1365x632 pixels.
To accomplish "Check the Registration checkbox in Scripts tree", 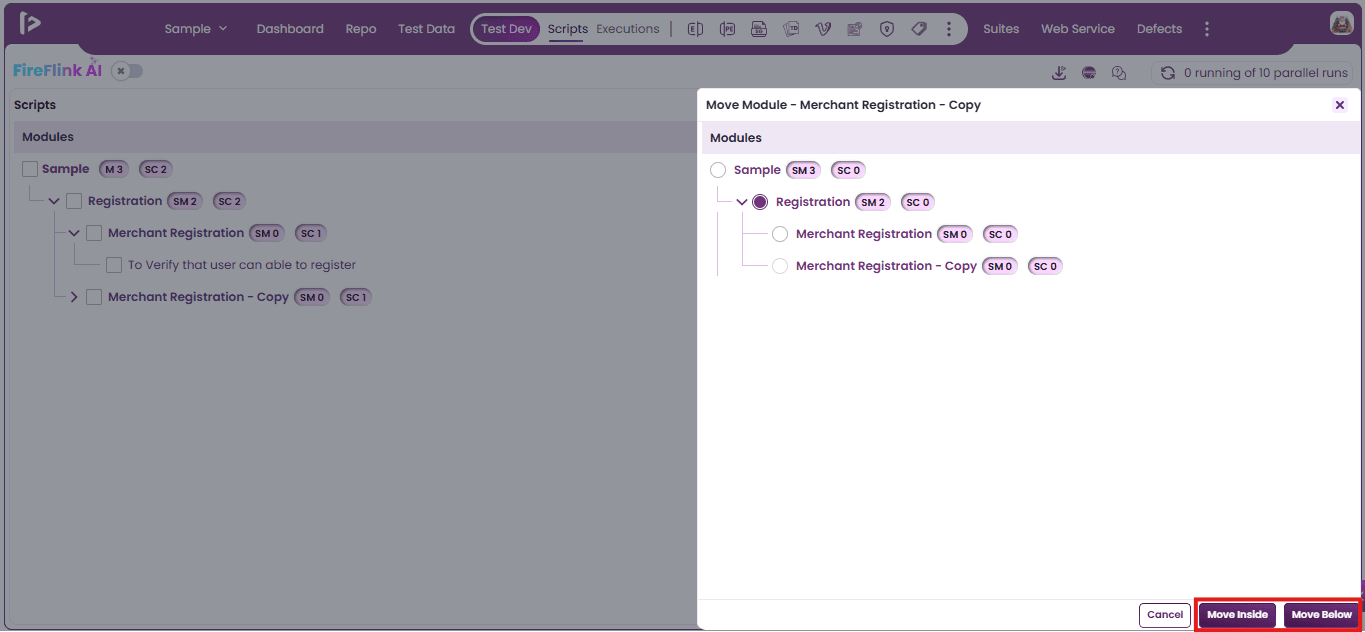I will click(x=74, y=201).
